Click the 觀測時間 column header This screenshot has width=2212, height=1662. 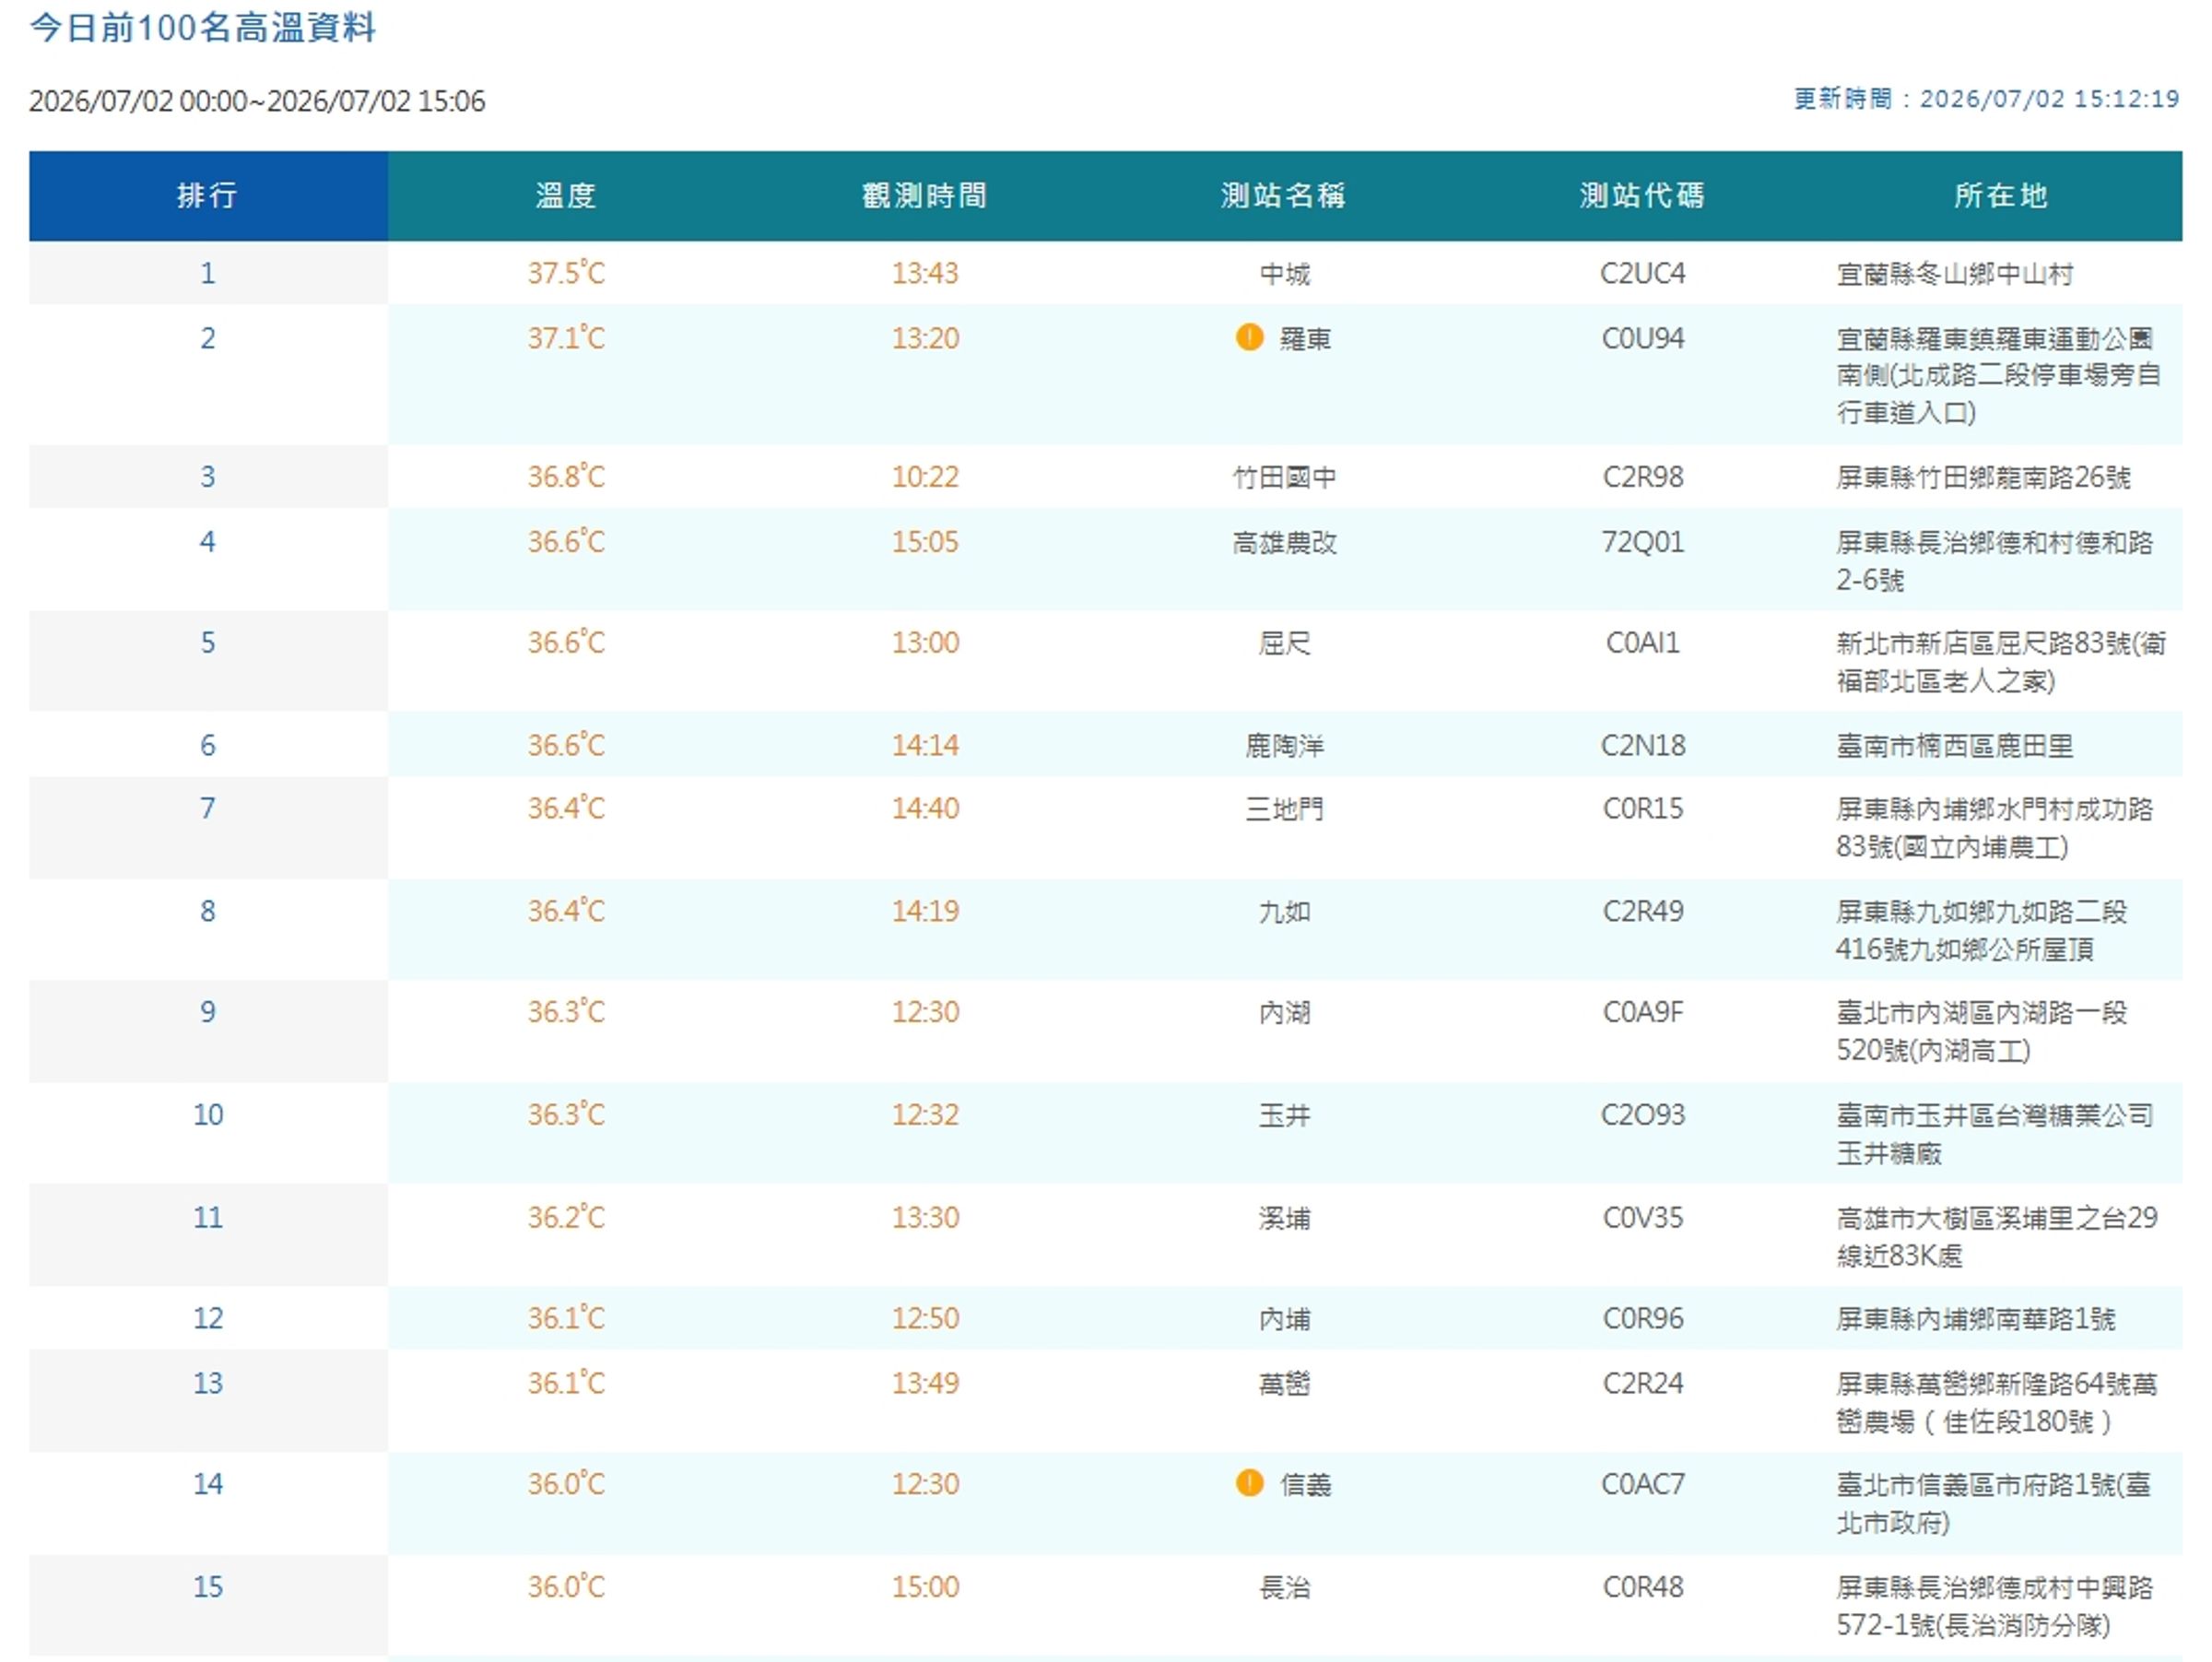[x=924, y=195]
